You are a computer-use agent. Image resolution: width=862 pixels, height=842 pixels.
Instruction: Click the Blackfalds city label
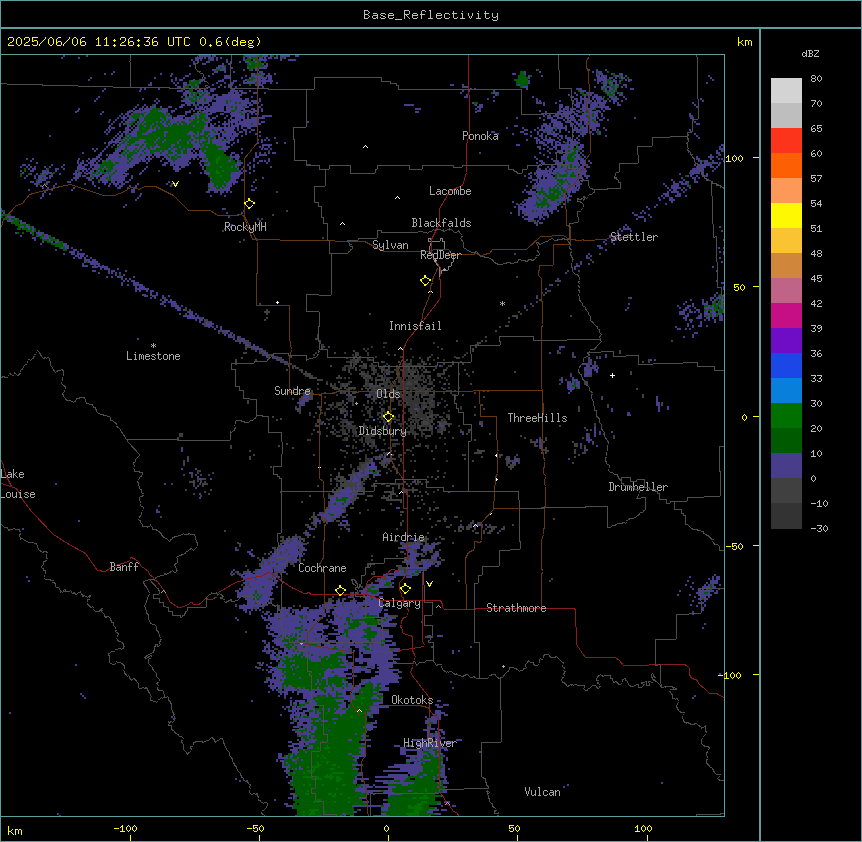pyautogui.click(x=441, y=223)
